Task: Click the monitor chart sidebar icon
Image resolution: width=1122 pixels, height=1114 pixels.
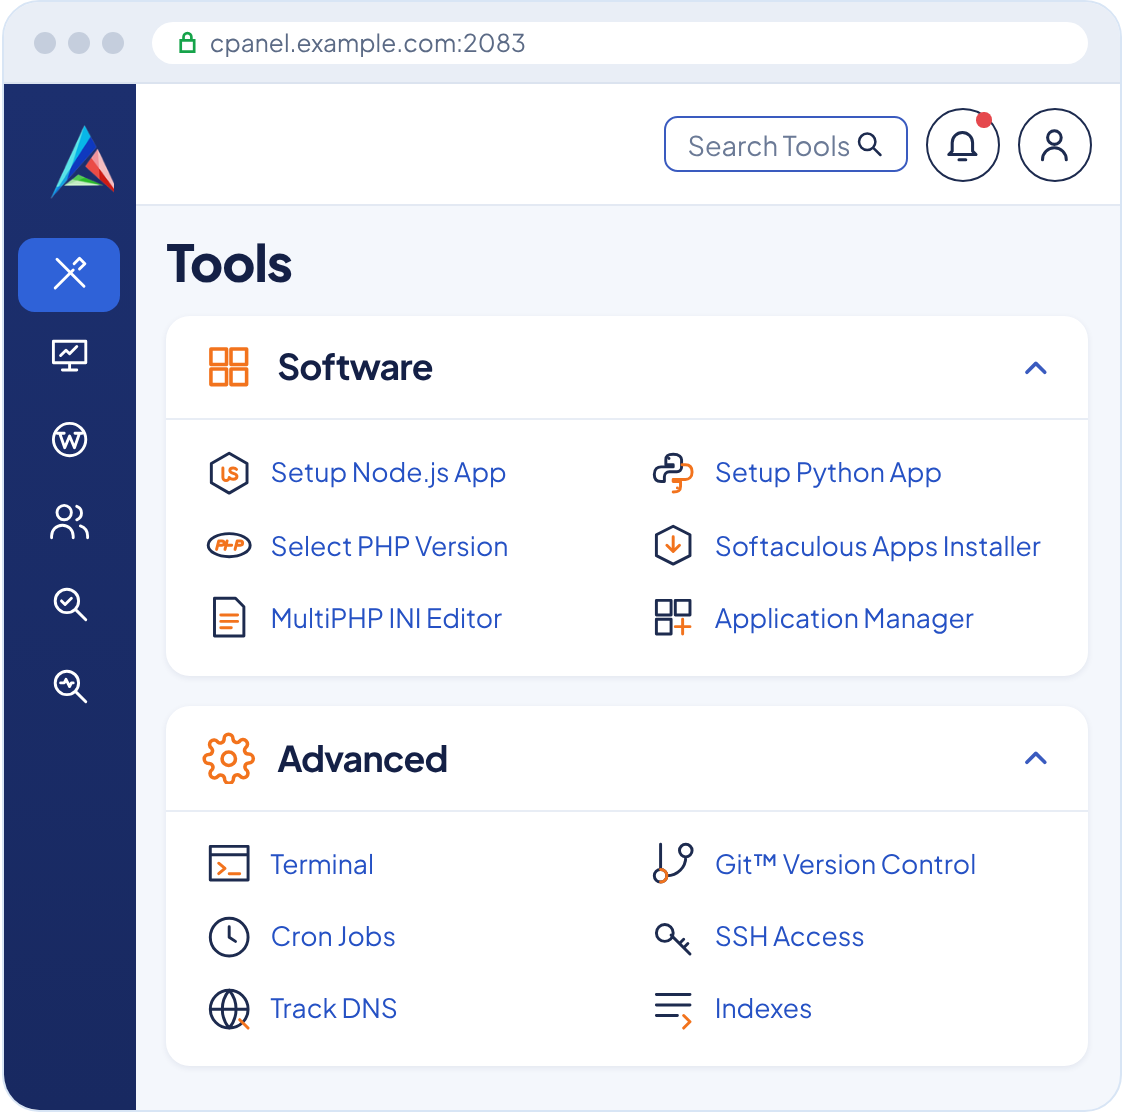Action: pyautogui.click(x=69, y=356)
